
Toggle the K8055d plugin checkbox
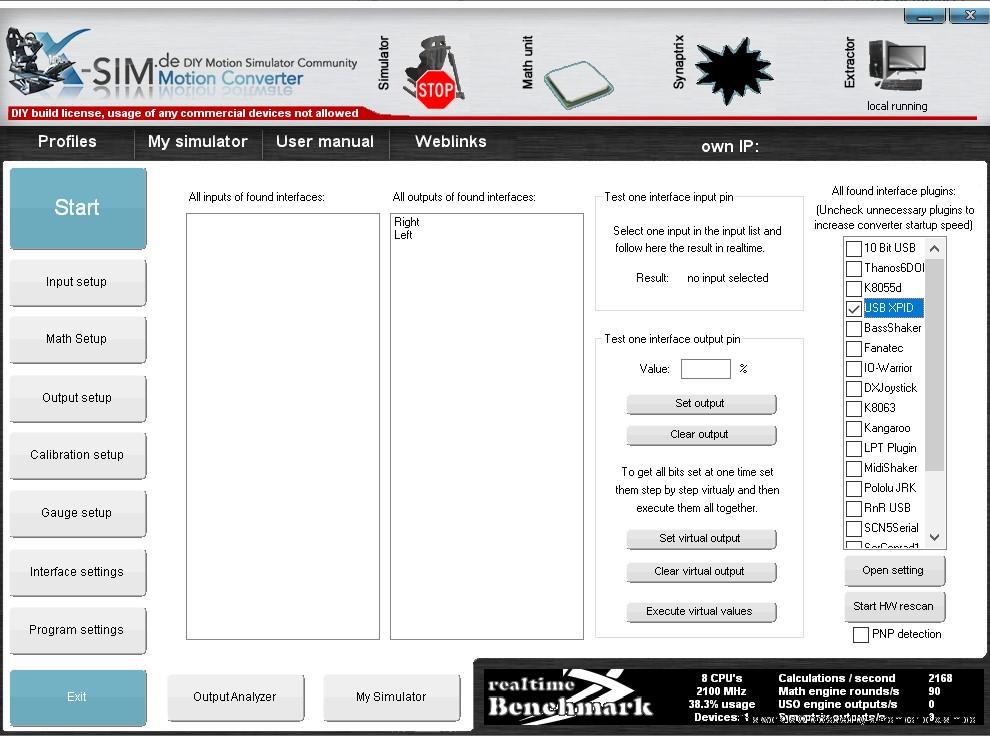[854, 288]
